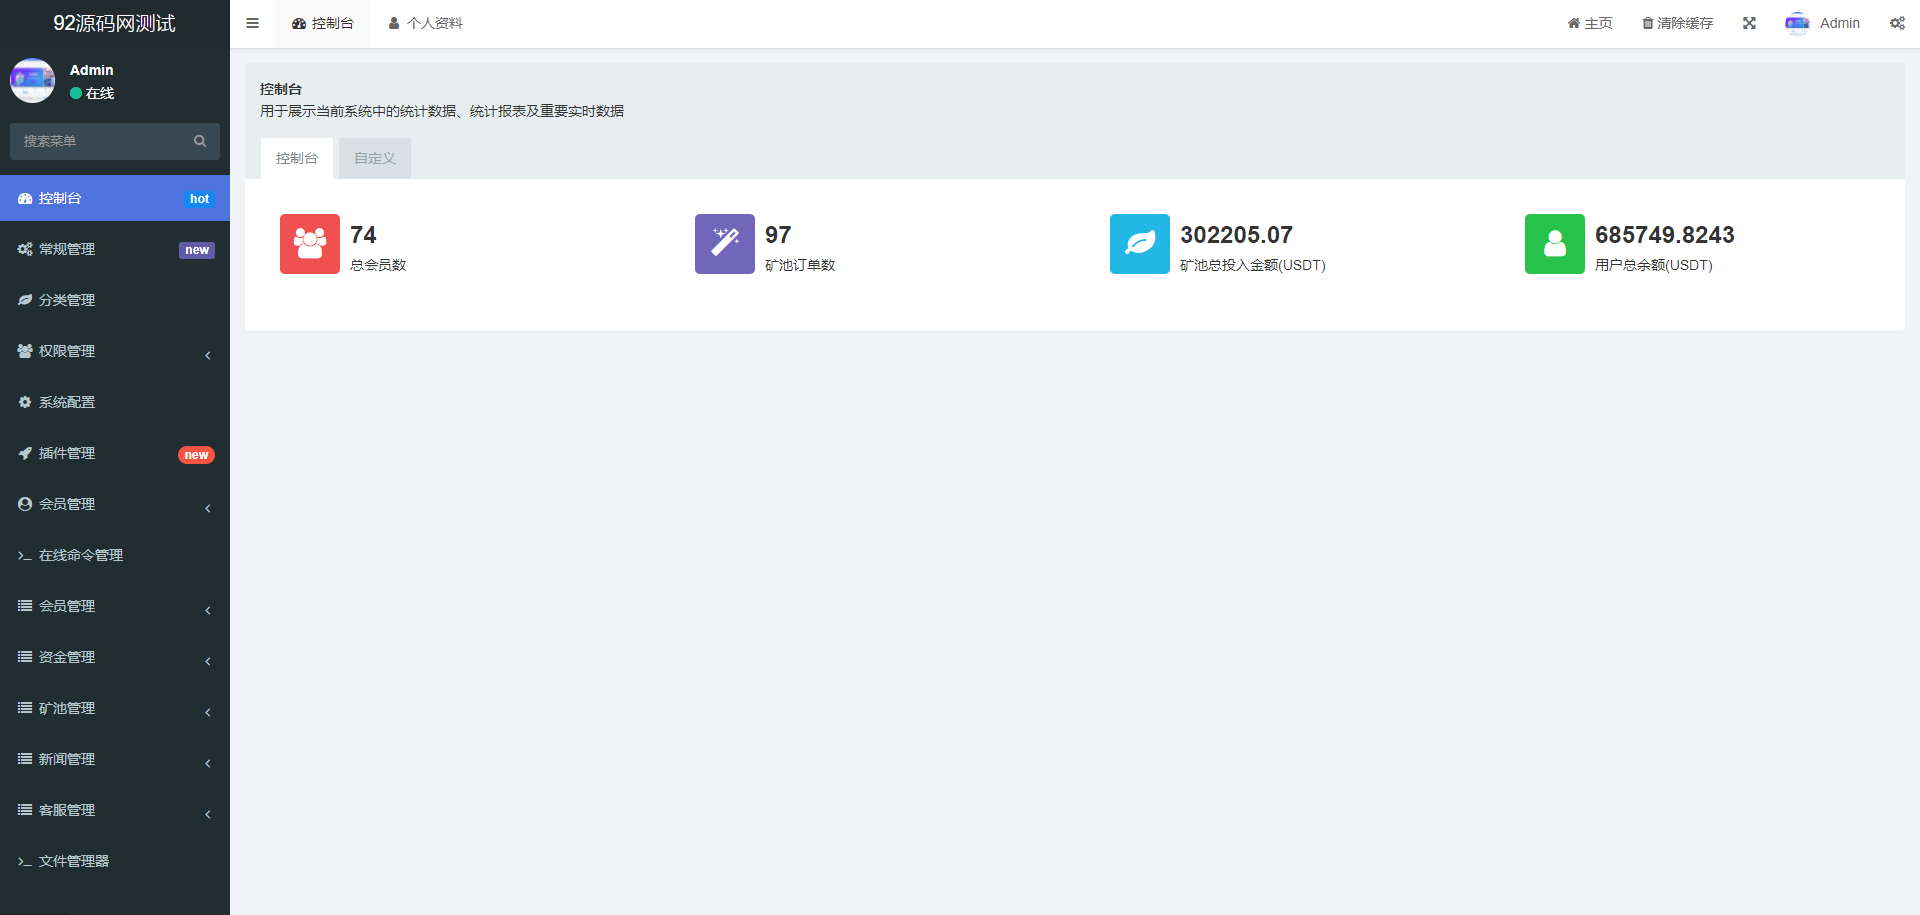Click the list icon of 矿池管理
Screen dimensions: 1920x915
point(25,708)
